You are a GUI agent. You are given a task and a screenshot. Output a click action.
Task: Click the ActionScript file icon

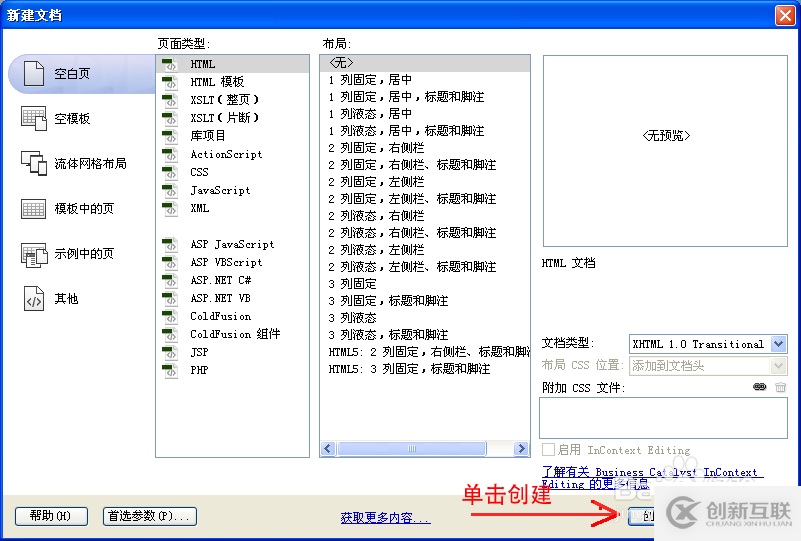(x=170, y=154)
